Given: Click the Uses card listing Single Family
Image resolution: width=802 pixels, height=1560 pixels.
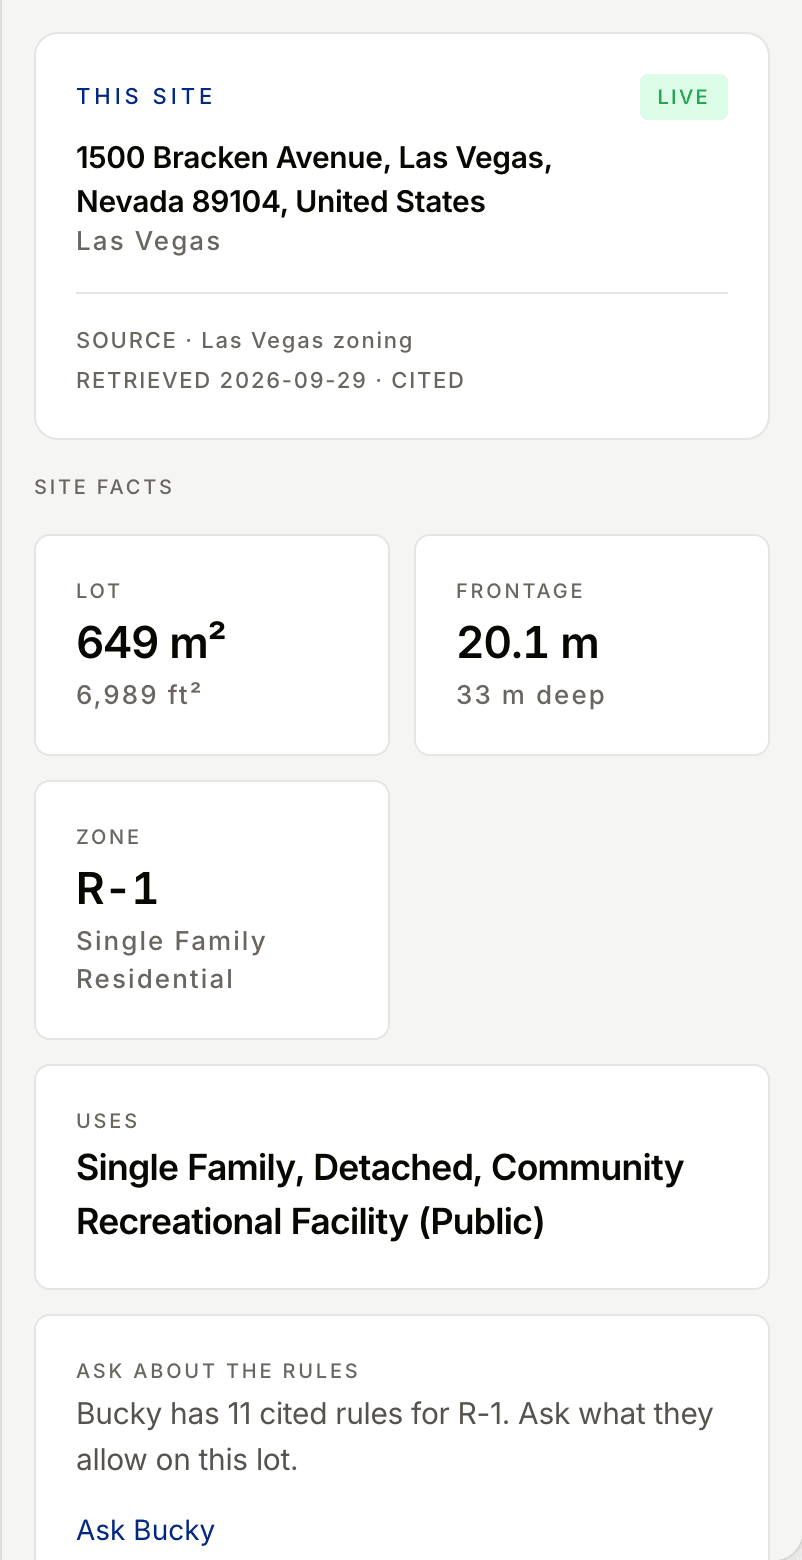Looking at the screenshot, I should click(402, 1177).
